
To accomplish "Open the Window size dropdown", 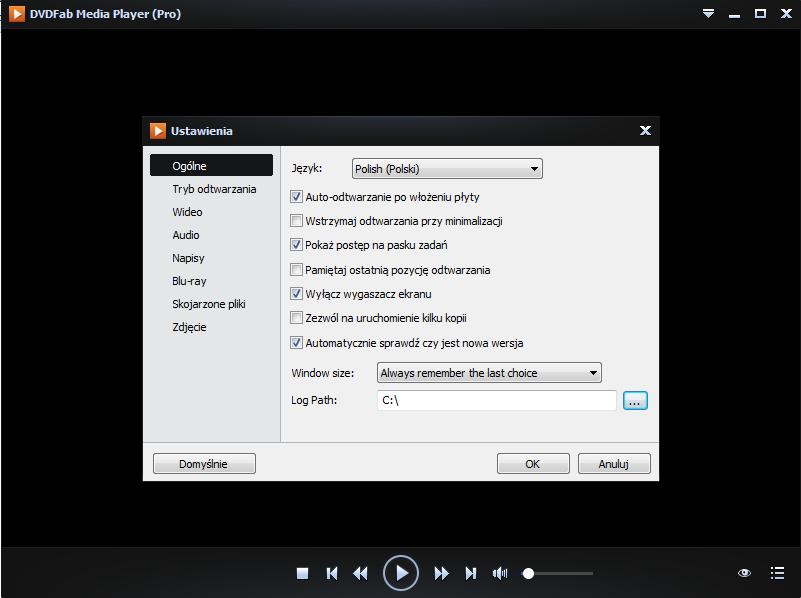I will pos(489,373).
